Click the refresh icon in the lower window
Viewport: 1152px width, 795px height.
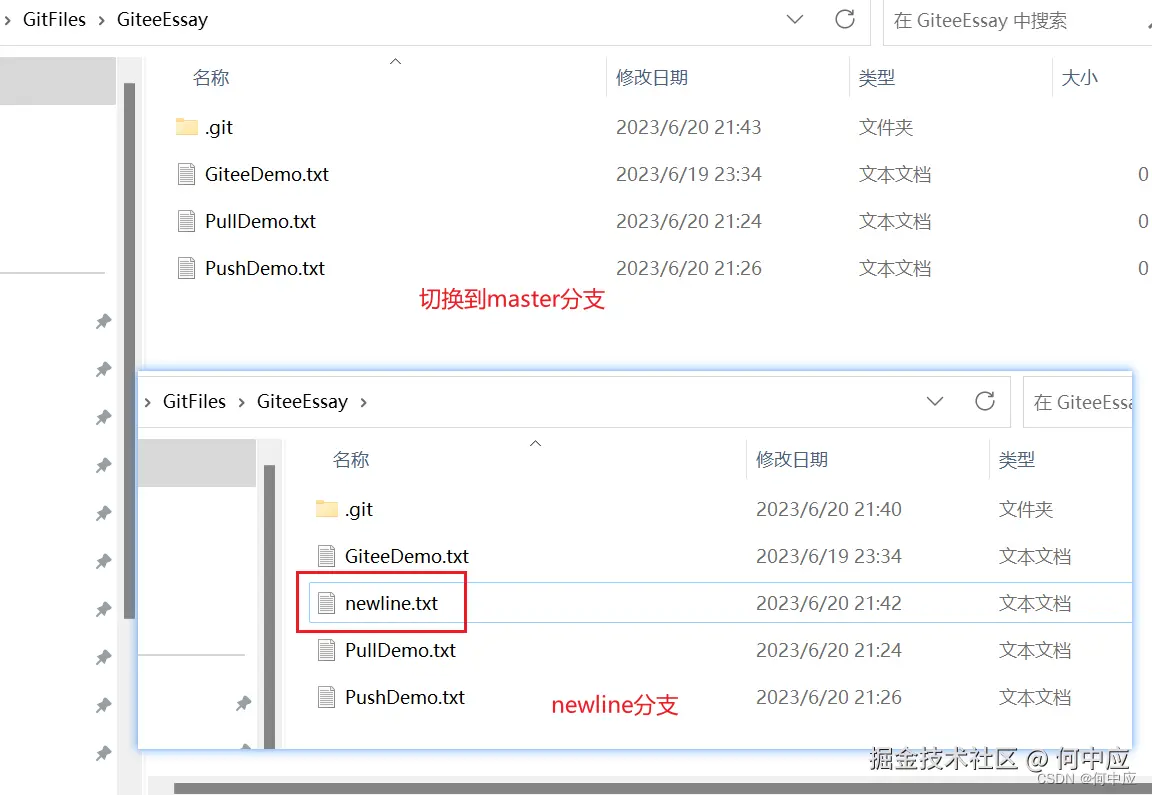[985, 401]
